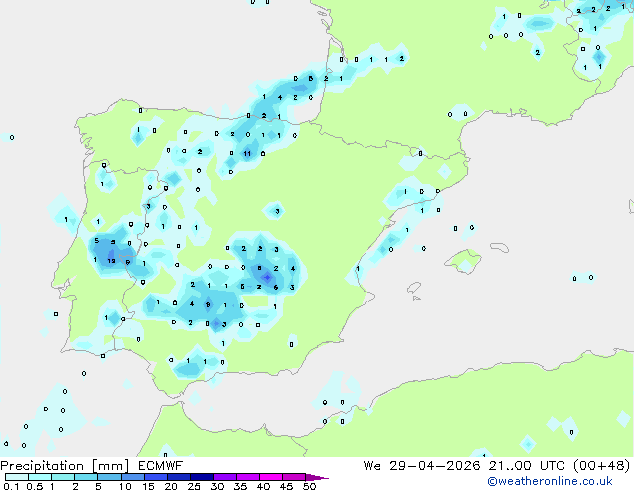
Task: Click the '45' legend scale label
Action: [x=286, y=486]
